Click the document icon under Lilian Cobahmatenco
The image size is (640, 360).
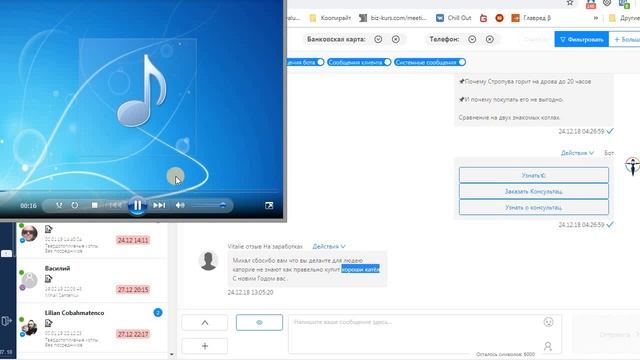click(49, 323)
